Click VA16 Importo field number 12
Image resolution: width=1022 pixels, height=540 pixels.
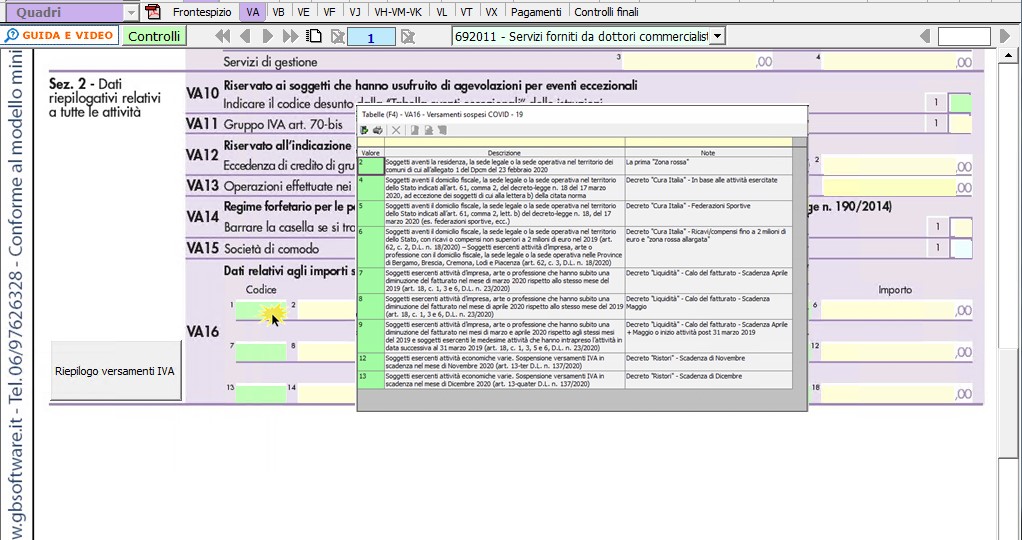point(897,352)
